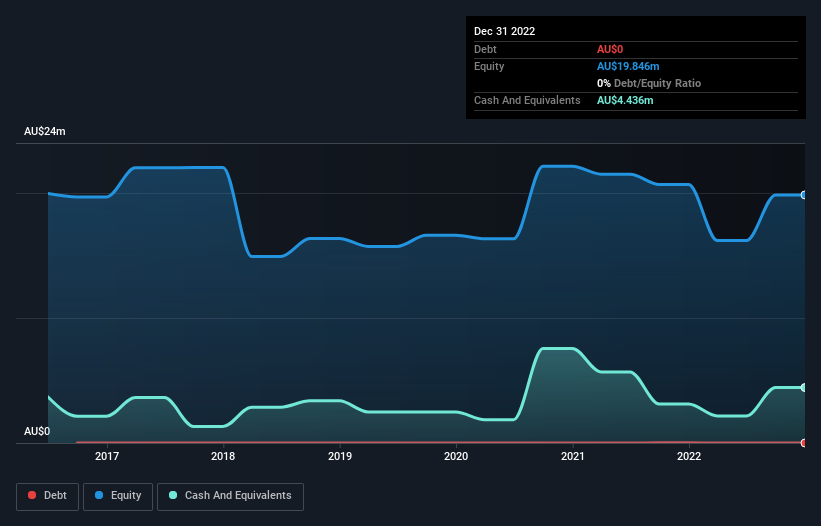Click the tooltip date Dec 31 2022
Viewport: 821px width, 526px height.
coord(505,31)
